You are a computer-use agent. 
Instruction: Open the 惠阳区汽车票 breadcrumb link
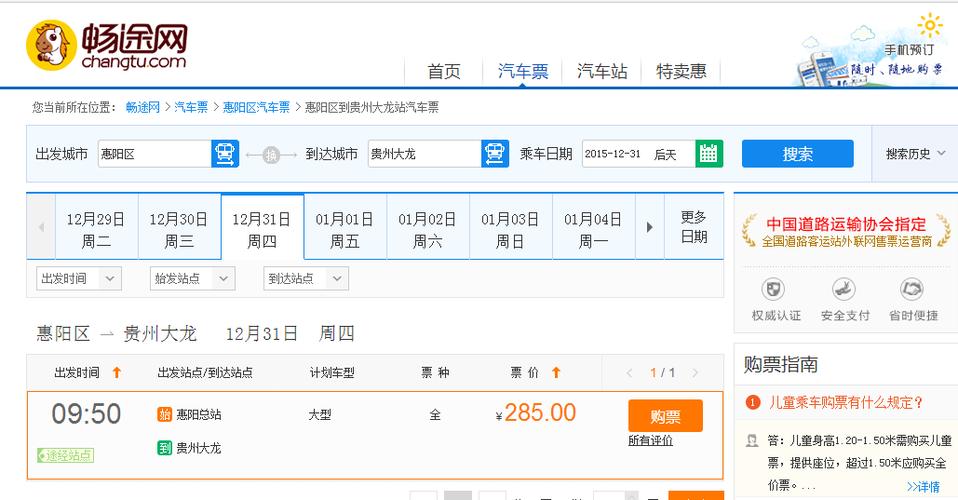(257, 108)
